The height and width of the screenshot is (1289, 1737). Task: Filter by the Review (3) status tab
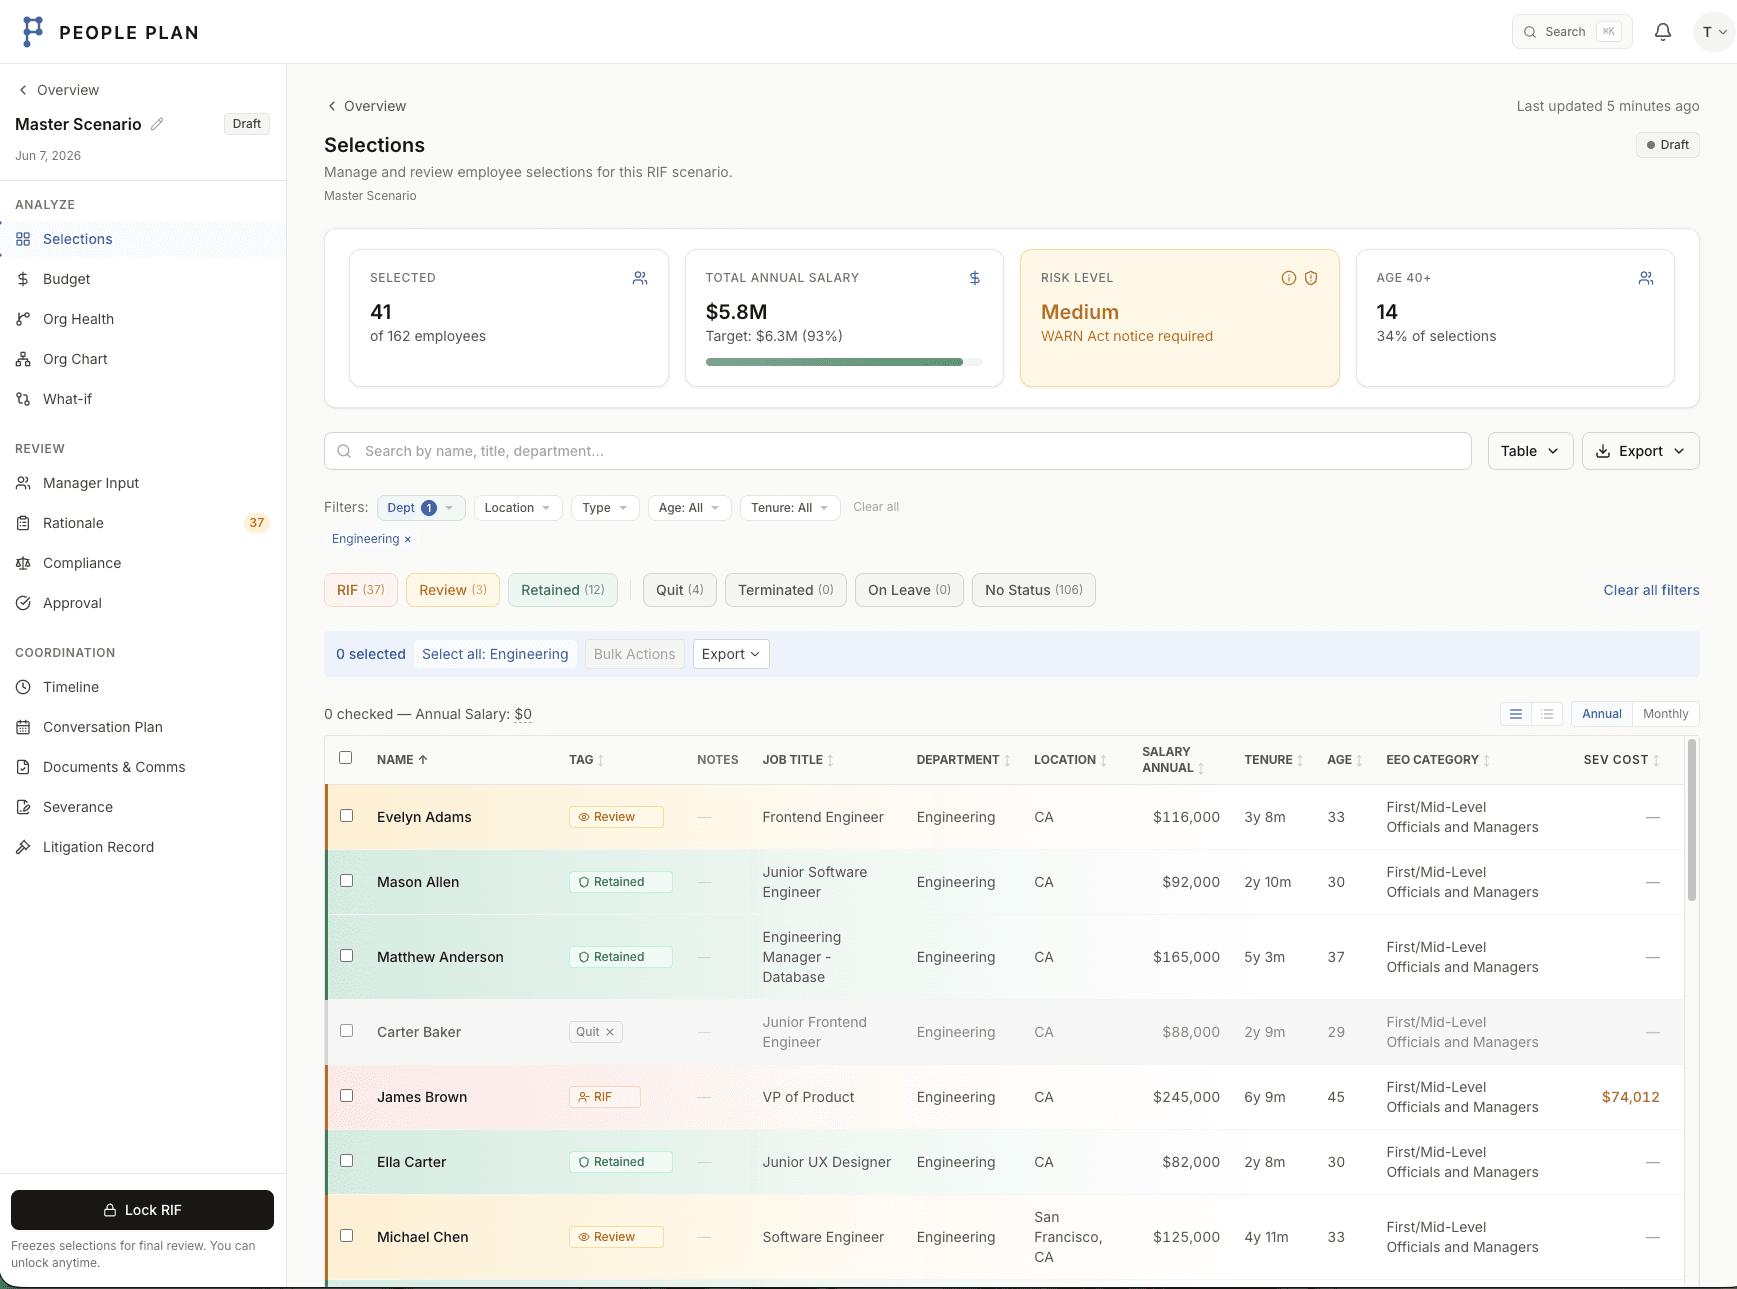pyautogui.click(x=453, y=590)
